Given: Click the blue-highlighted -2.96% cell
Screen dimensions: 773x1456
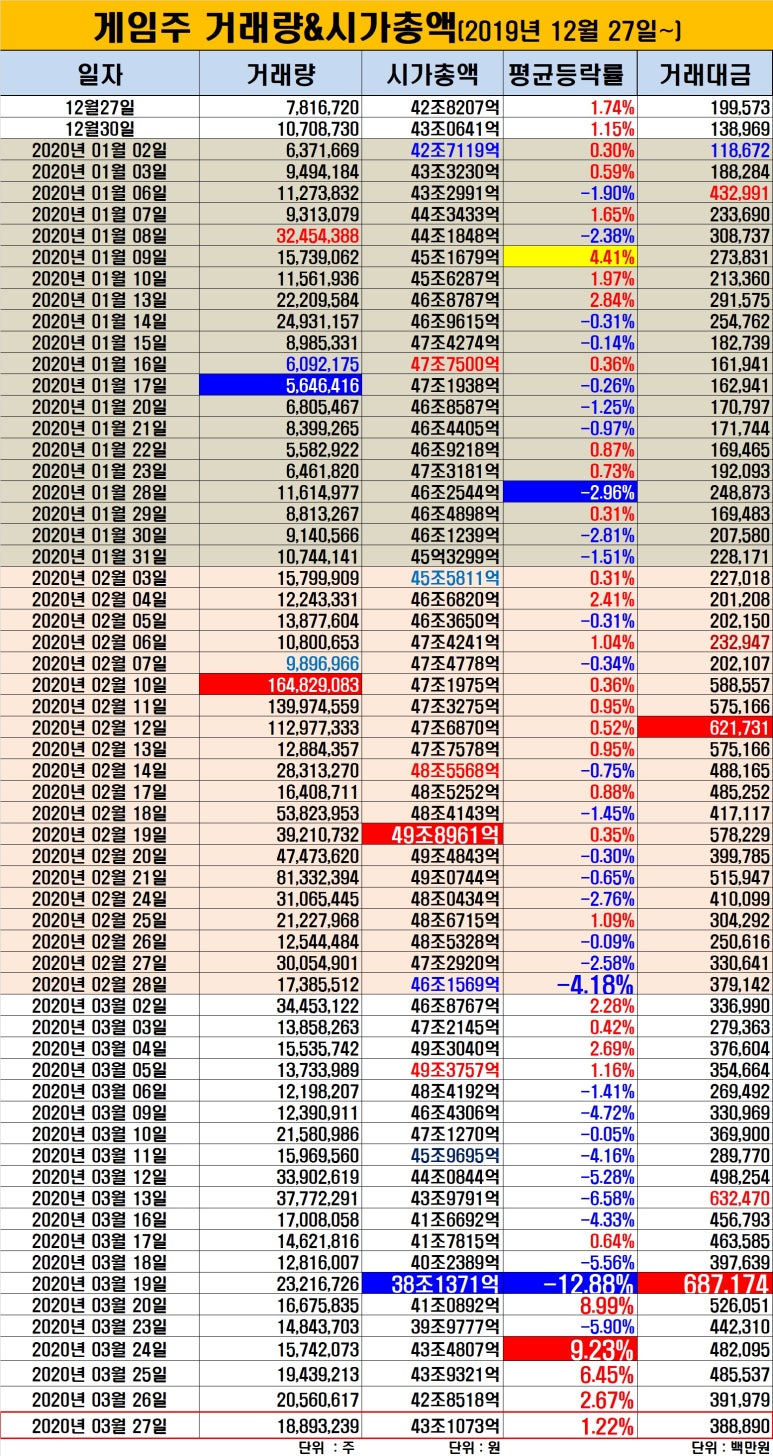Looking at the screenshot, I should point(570,492).
